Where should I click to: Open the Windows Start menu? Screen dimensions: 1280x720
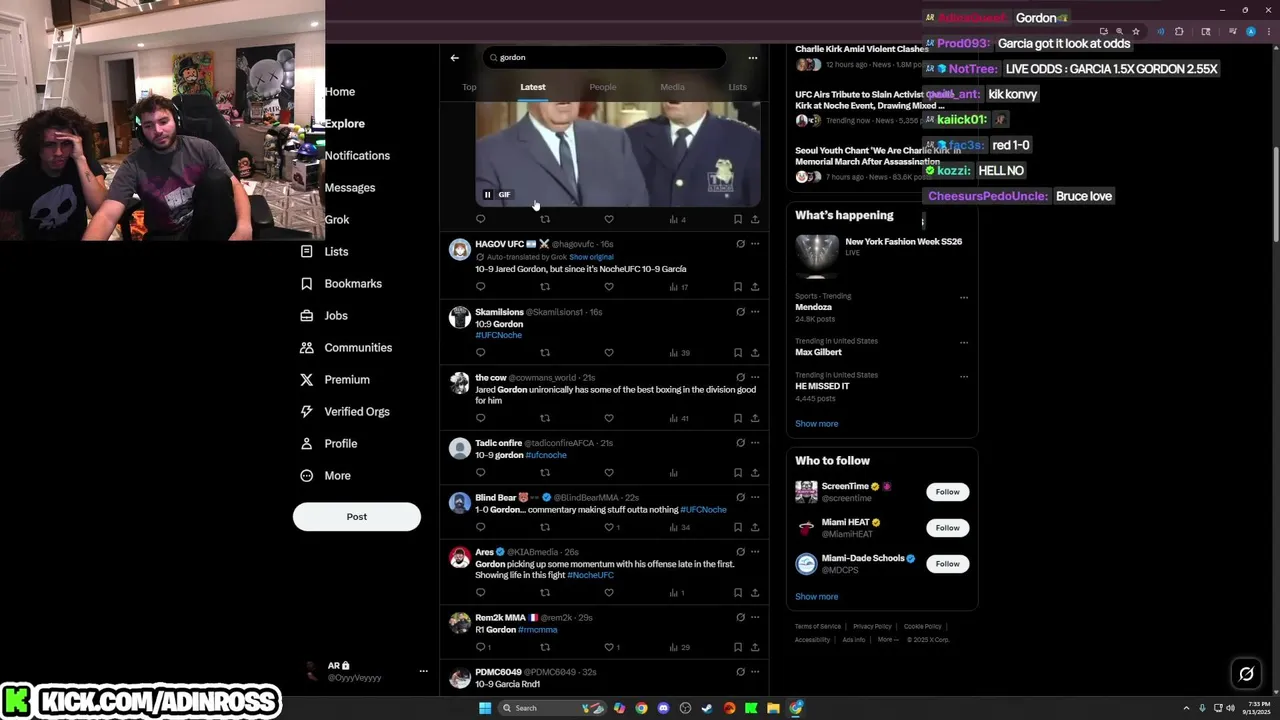pos(485,708)
